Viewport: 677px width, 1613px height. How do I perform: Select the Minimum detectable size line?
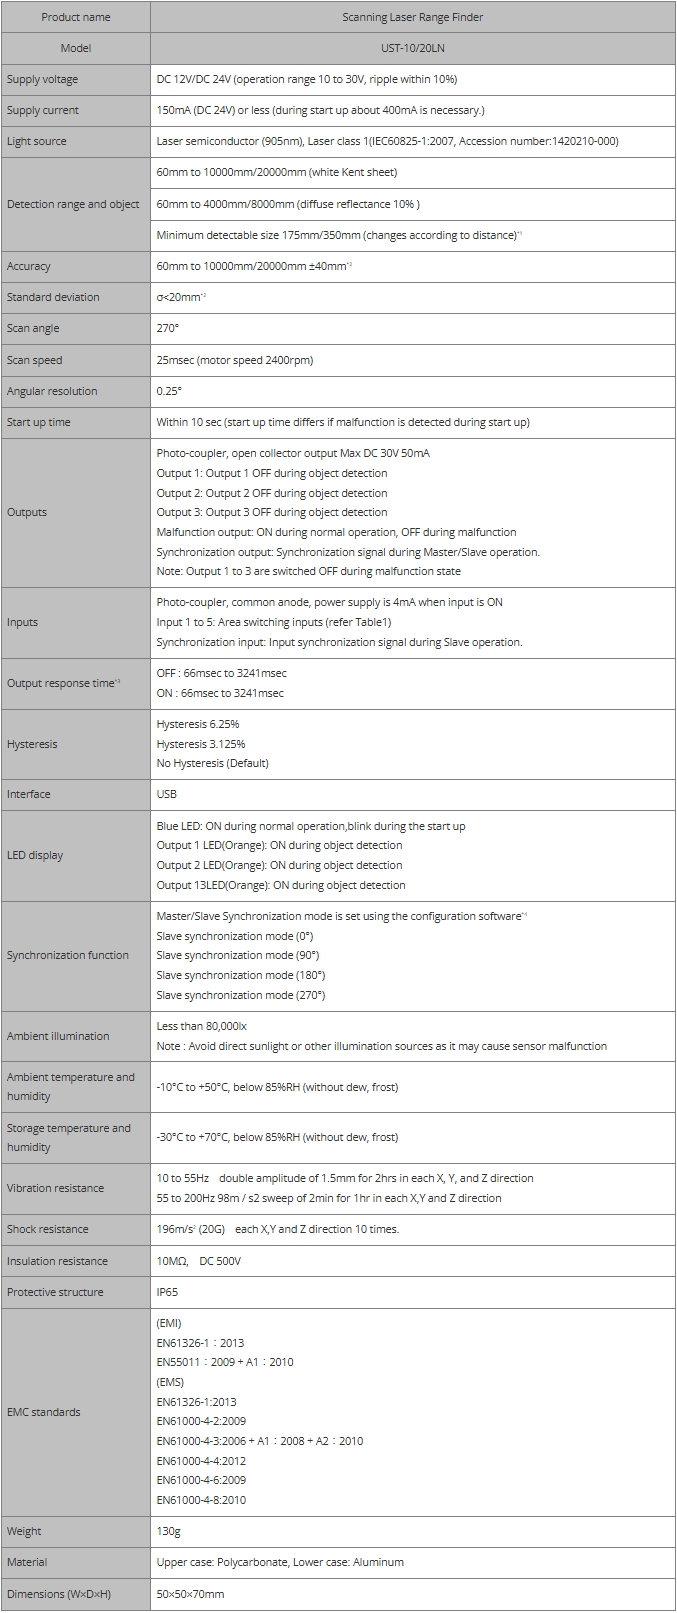tap(338, 235)
